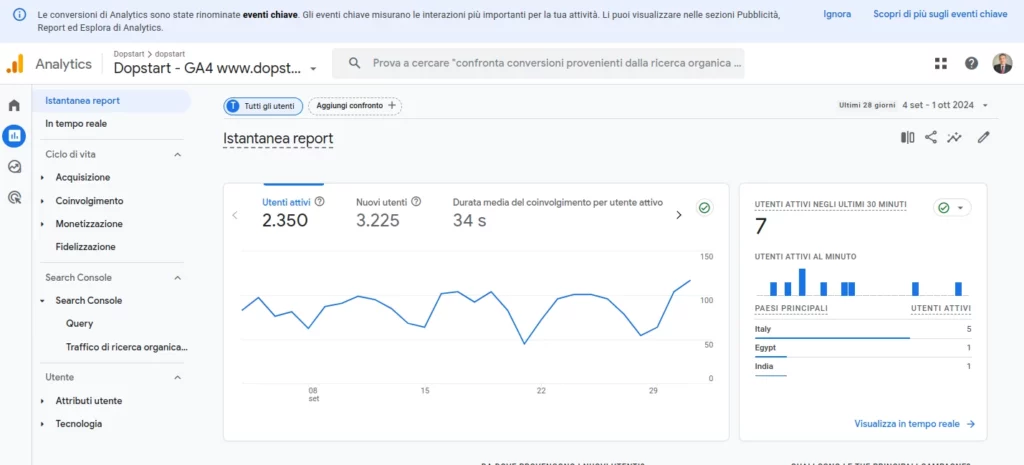Click the Dopstart breadcrumb link

pos(129,54)
